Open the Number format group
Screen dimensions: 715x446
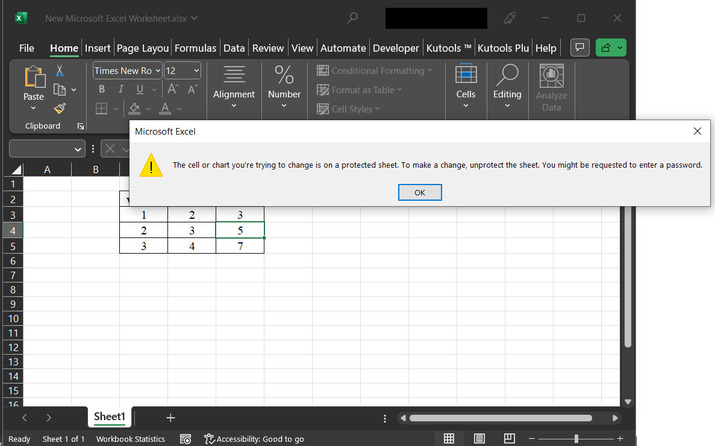click(284, 87)
